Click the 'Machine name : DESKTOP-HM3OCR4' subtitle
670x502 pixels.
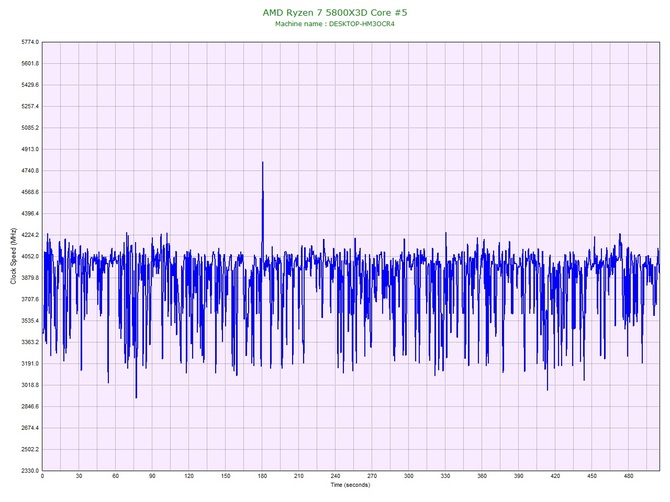[335, 24]
